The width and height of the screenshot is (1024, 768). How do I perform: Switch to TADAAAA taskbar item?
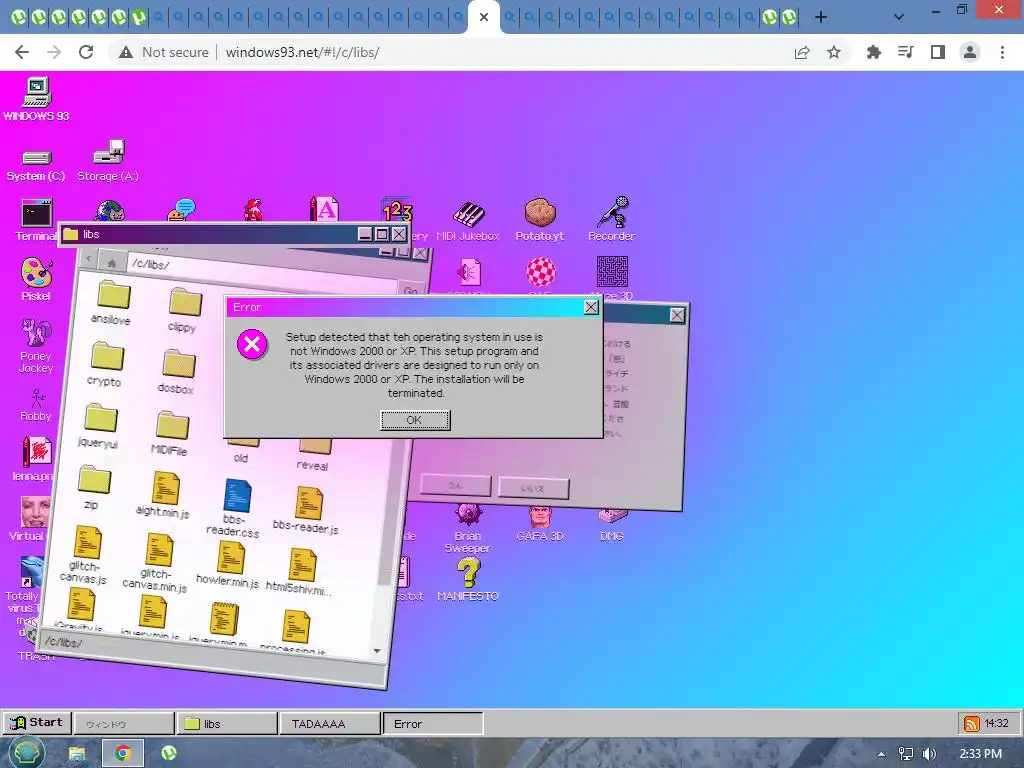[330, 724]
